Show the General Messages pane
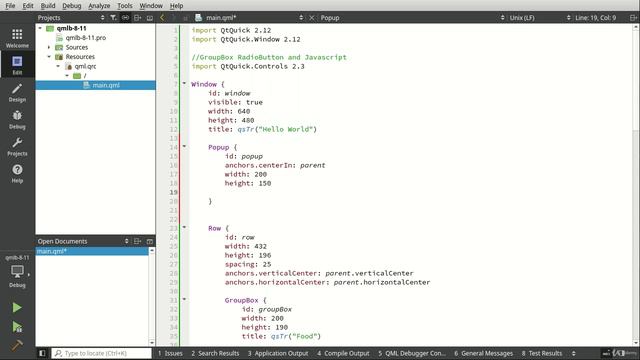This screenshot has height=360, width=640. [484, 353]
